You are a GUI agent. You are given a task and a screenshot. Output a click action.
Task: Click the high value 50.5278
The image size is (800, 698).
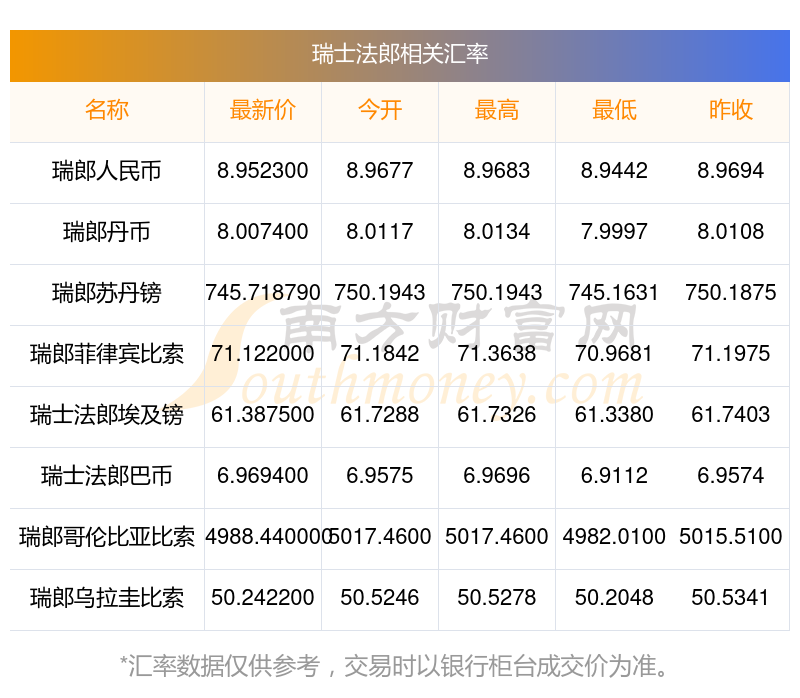pyautogui.click(x=496, y=597)
